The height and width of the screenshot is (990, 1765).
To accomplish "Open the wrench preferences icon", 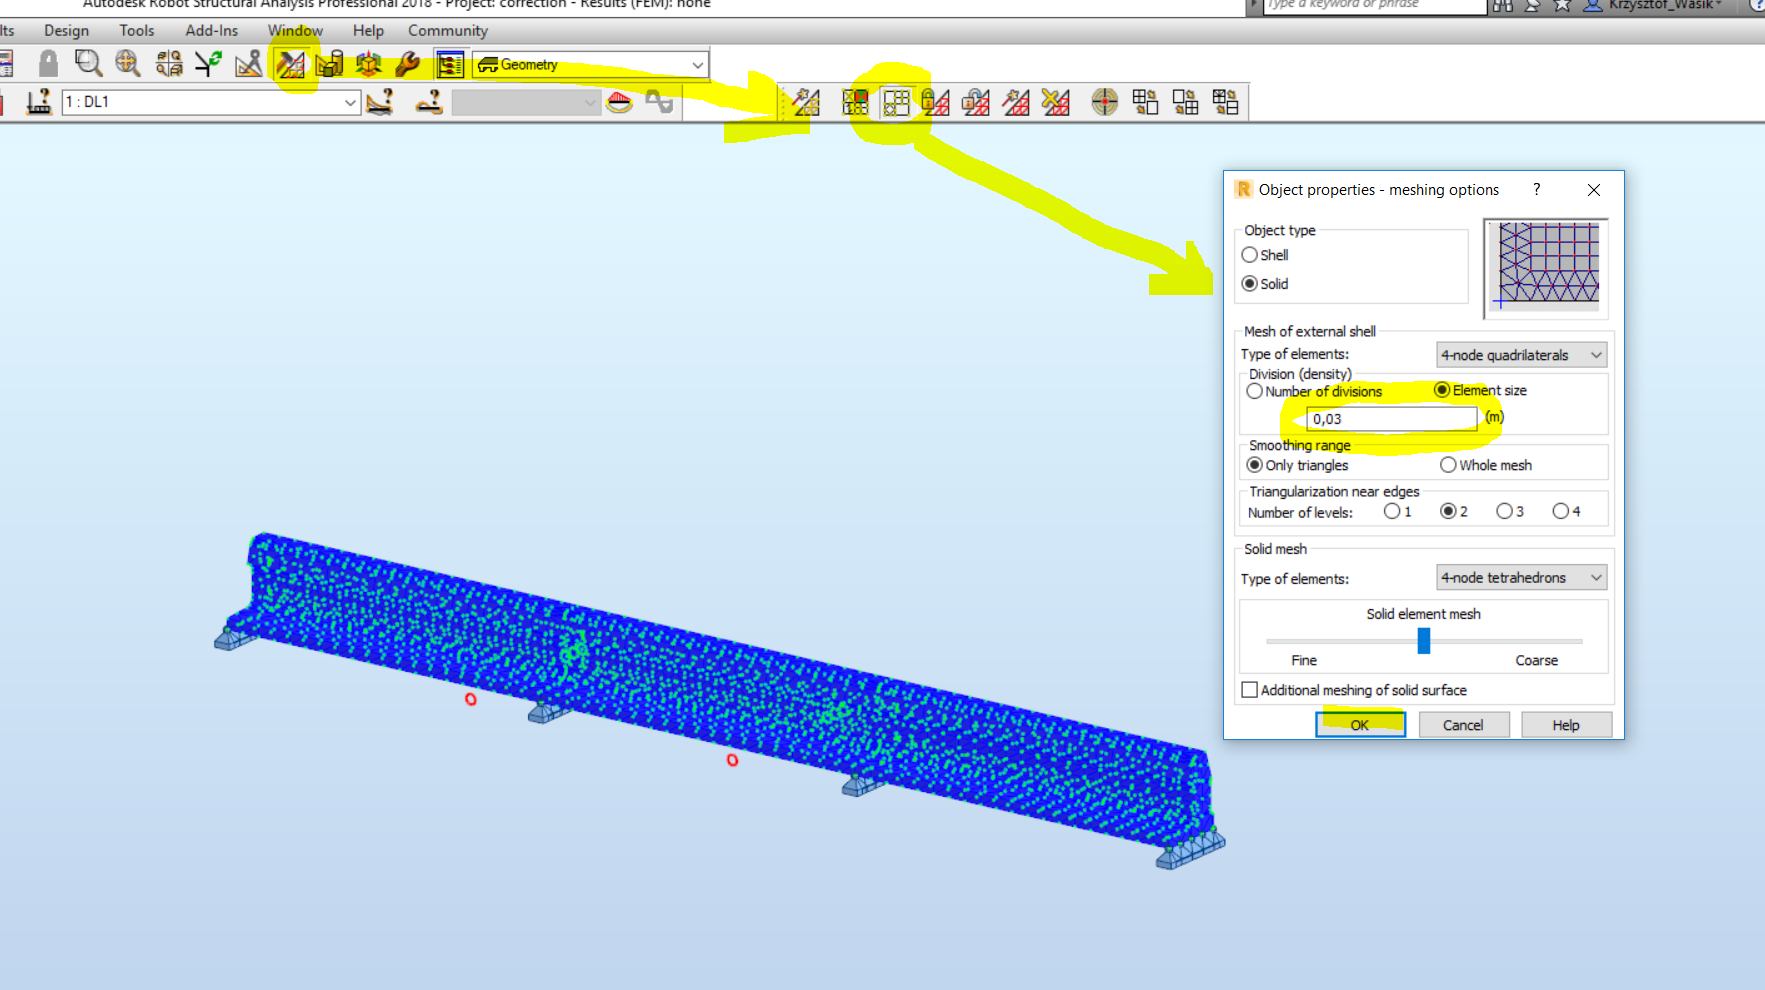I will click(x=407, y=65).
